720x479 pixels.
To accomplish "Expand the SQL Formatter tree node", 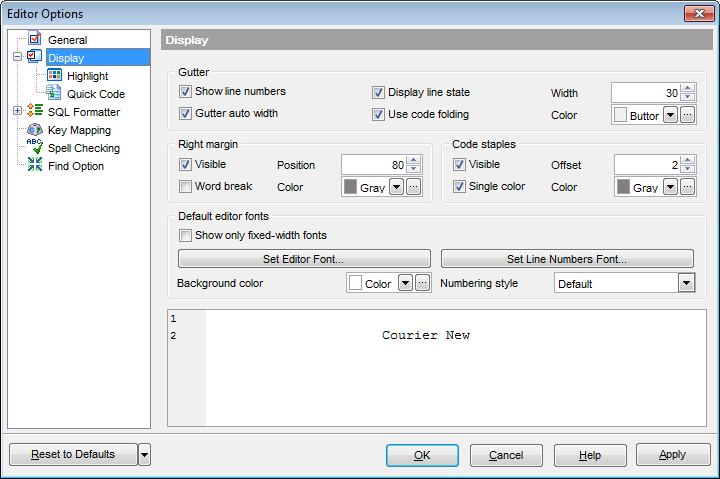I will tap(17, 112).
